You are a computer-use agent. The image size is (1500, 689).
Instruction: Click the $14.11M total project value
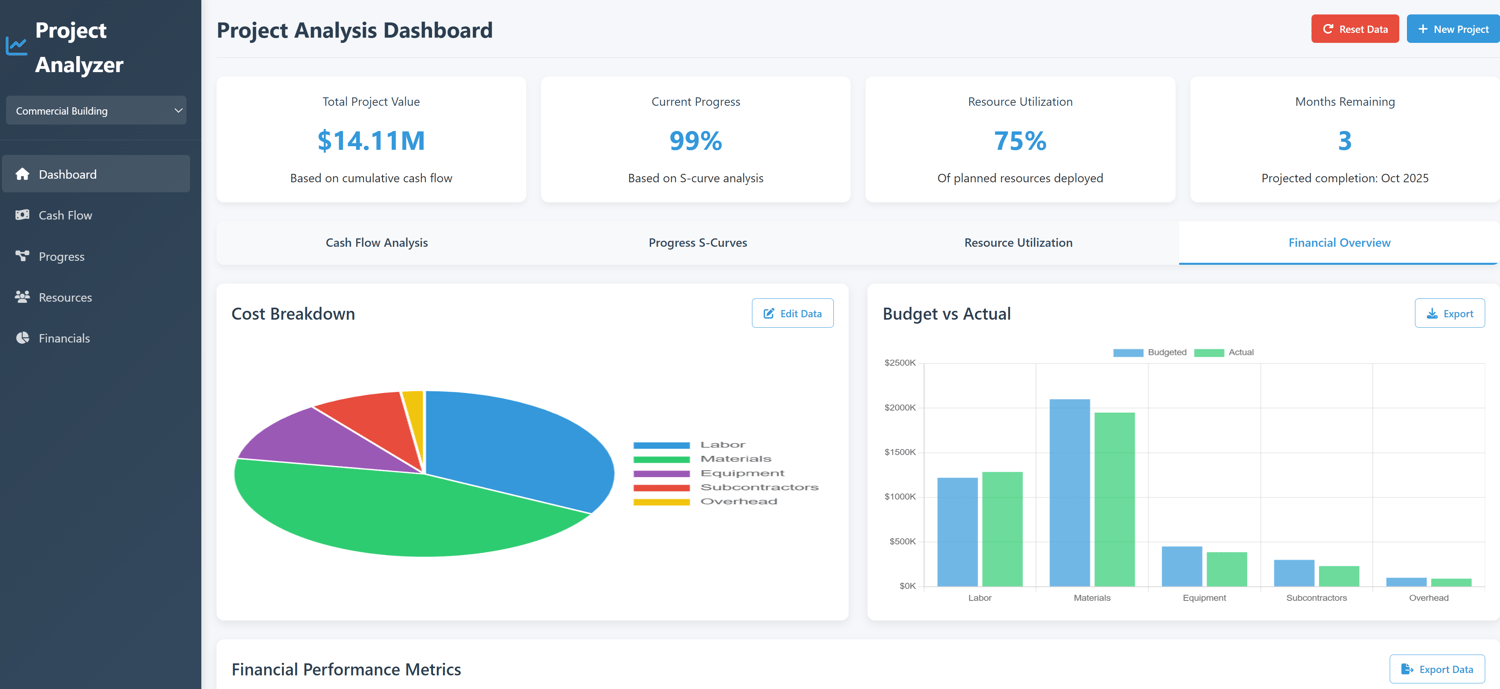tap(371, 141)
